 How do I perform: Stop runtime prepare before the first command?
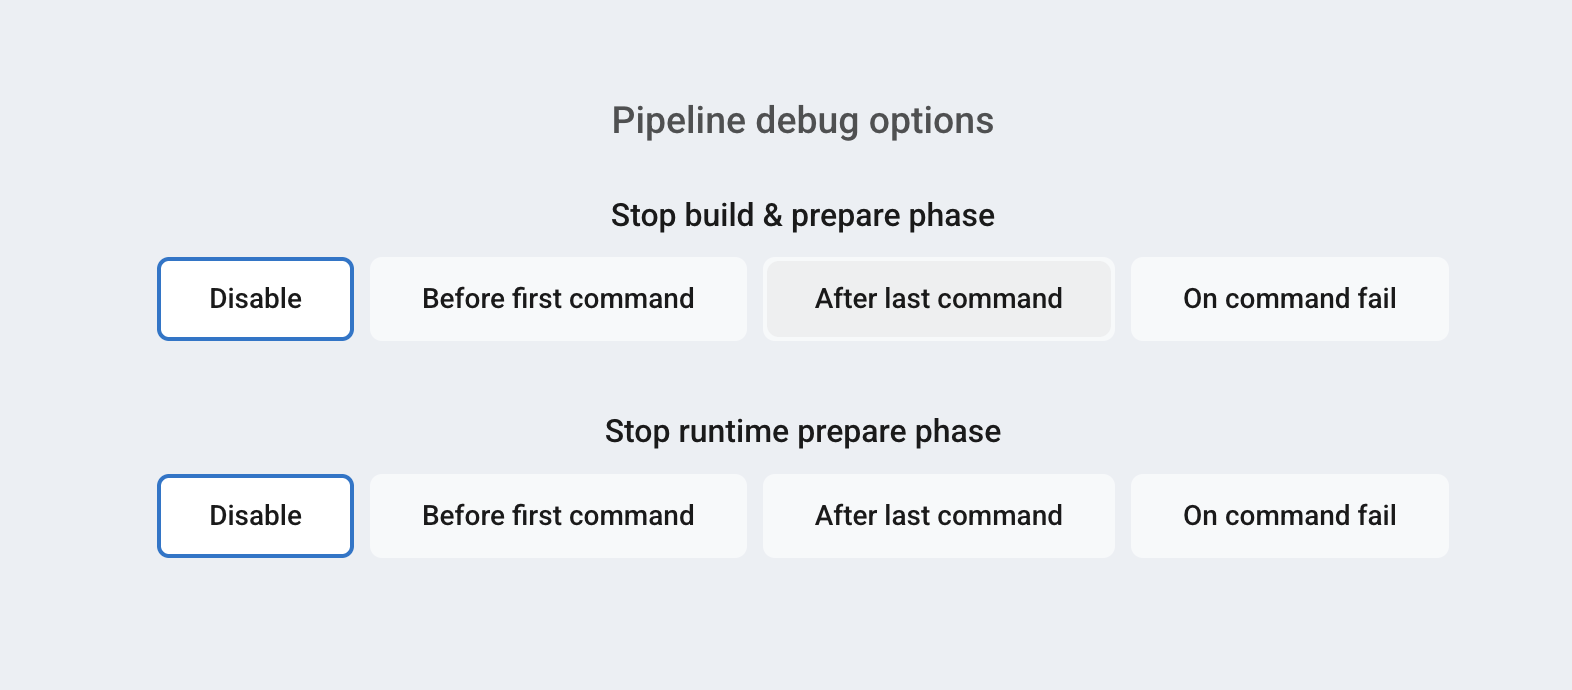click(x=558, y=516)
